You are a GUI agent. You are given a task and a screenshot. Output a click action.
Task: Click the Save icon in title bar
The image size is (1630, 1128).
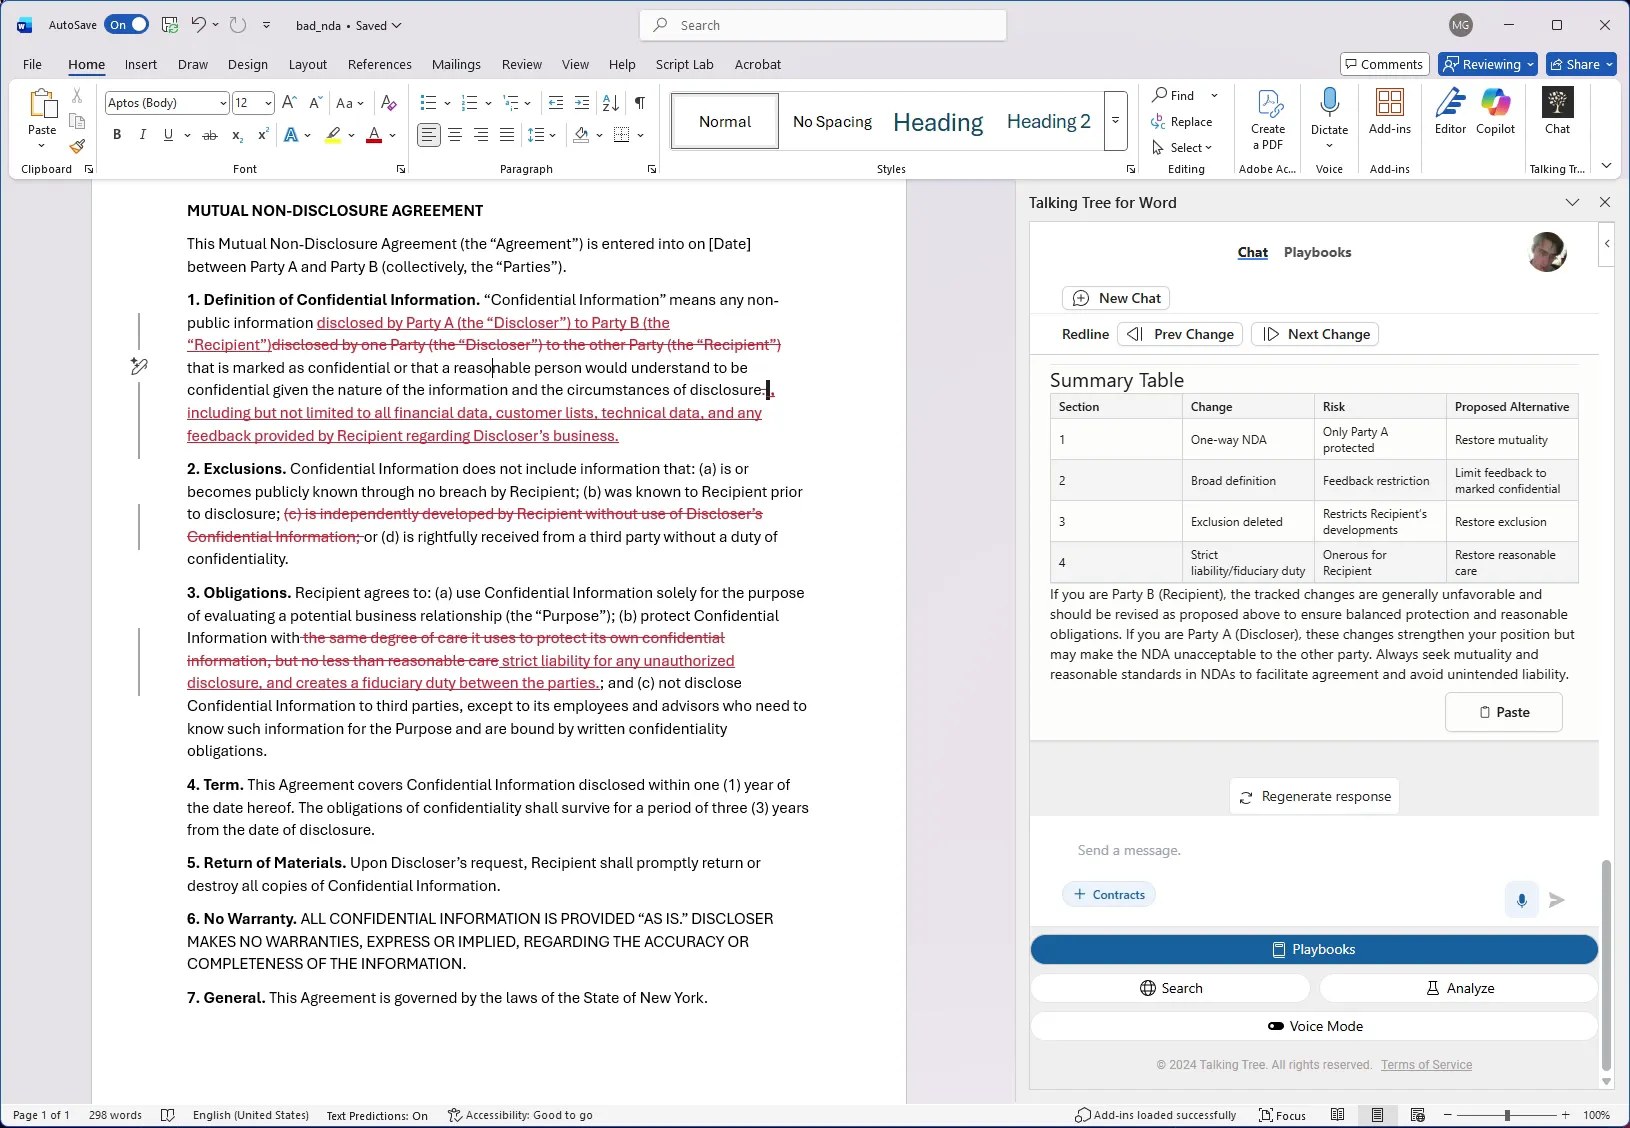[170, 25]
